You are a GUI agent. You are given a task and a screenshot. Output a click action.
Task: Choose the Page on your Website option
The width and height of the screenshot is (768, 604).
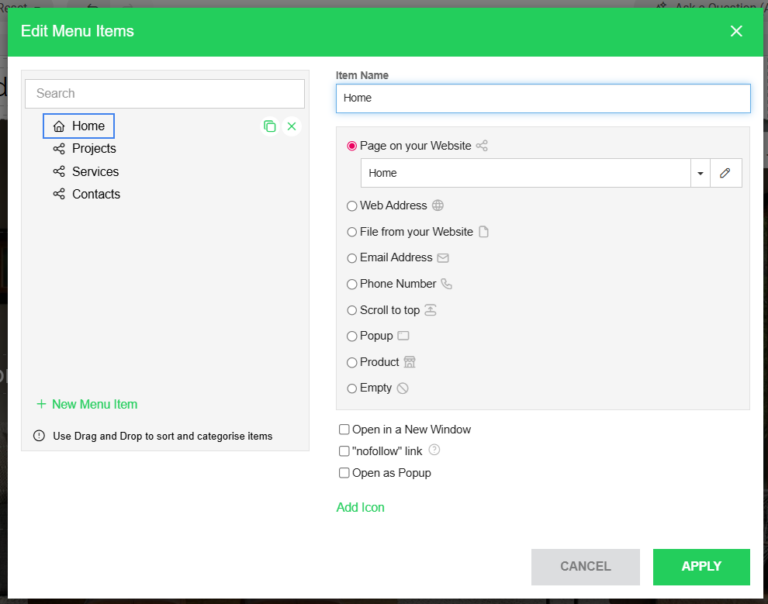(352, 146)
